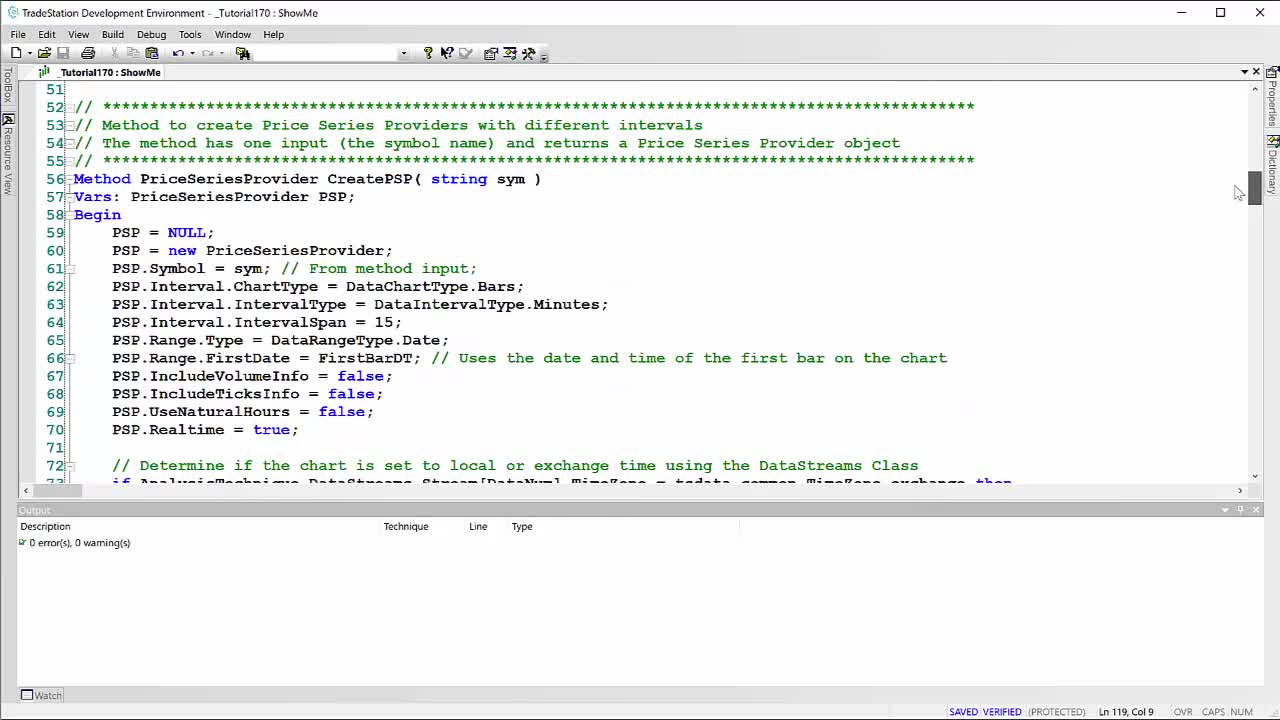Collapse the code fold marker at line 66
1280x720 pixels.
tap(70, 359)
